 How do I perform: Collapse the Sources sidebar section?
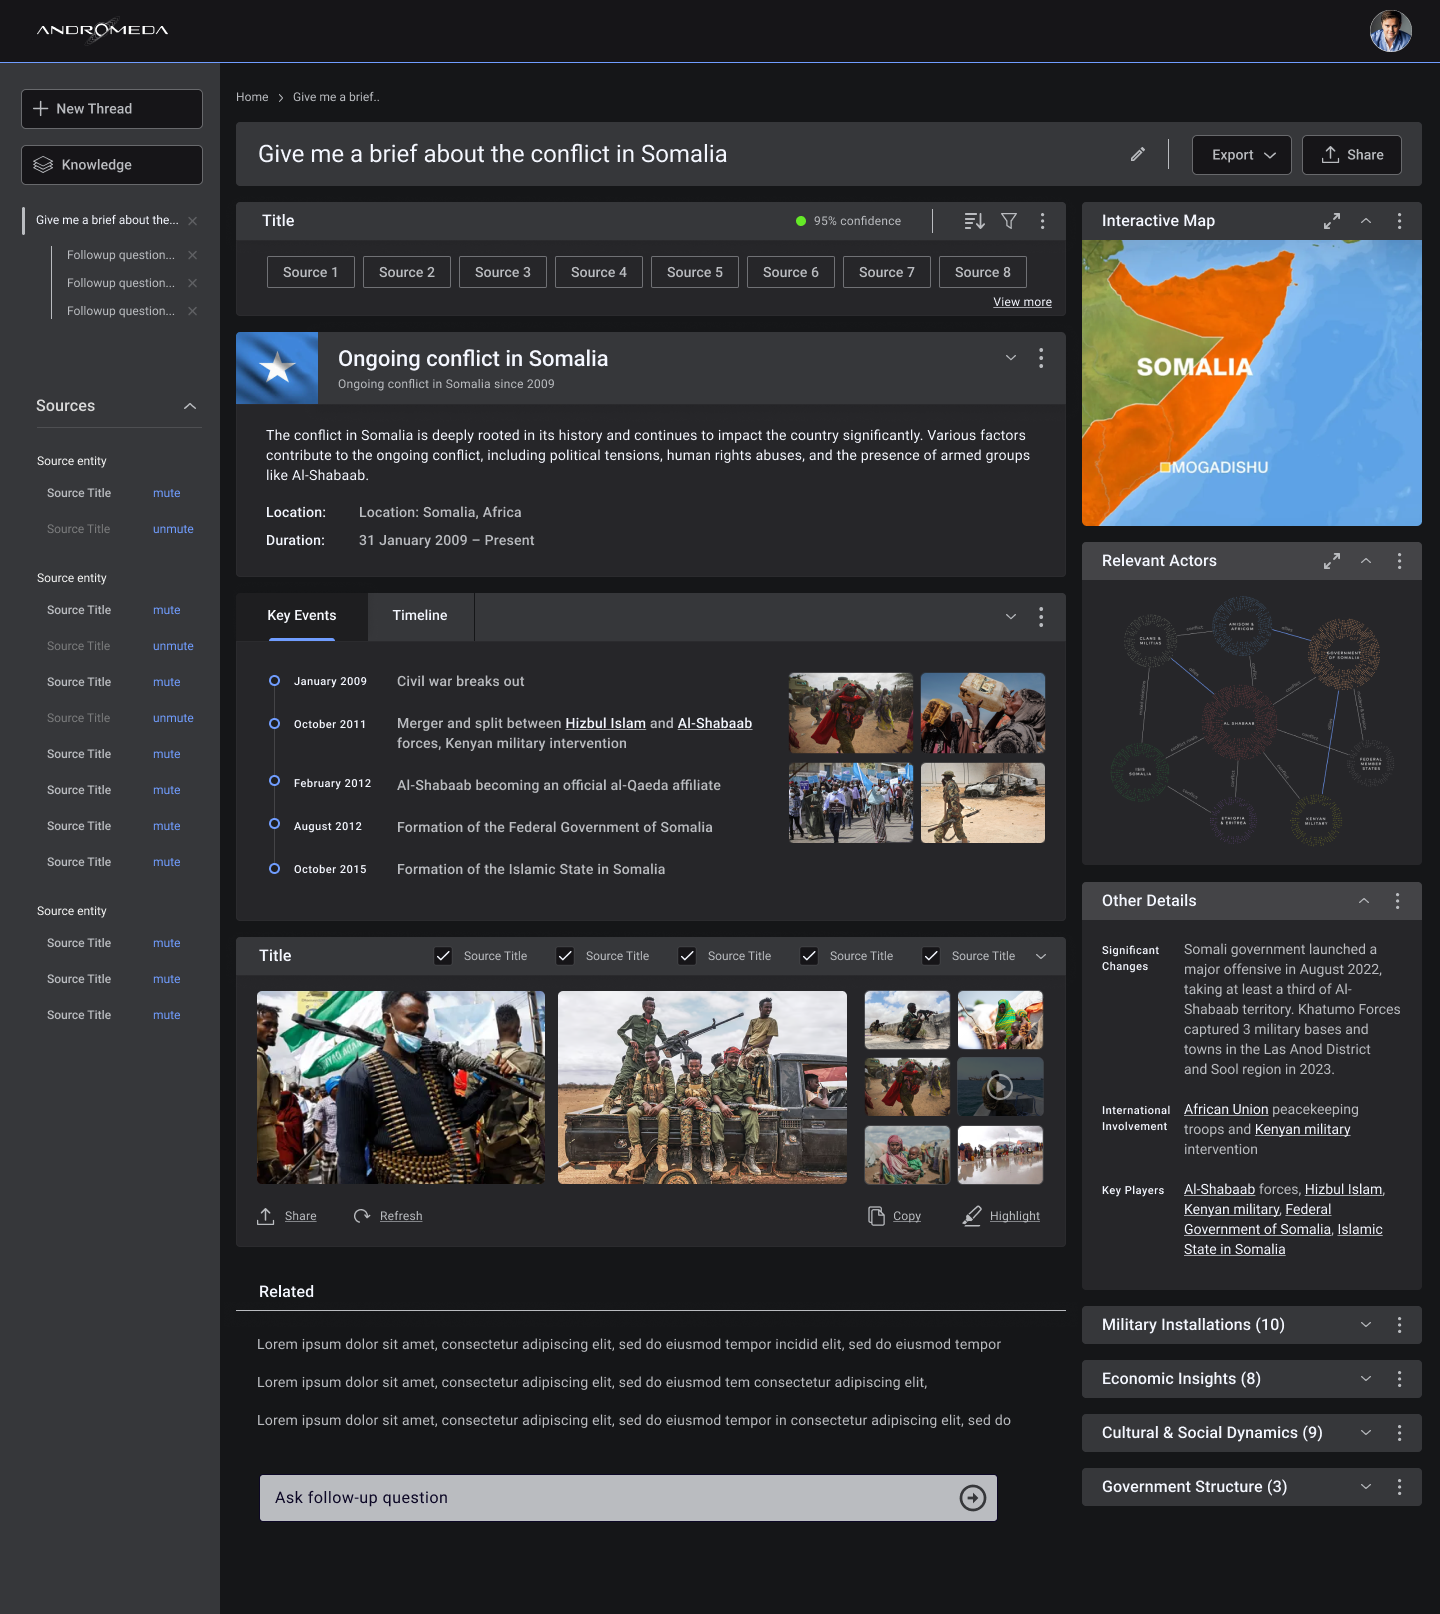coord(190,406)
